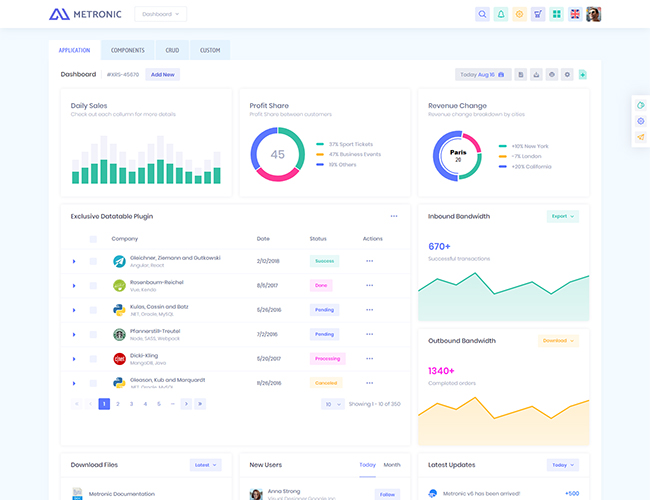Tick the checkbox for Dicki-Kling row
650x500 pixels.
93,358
